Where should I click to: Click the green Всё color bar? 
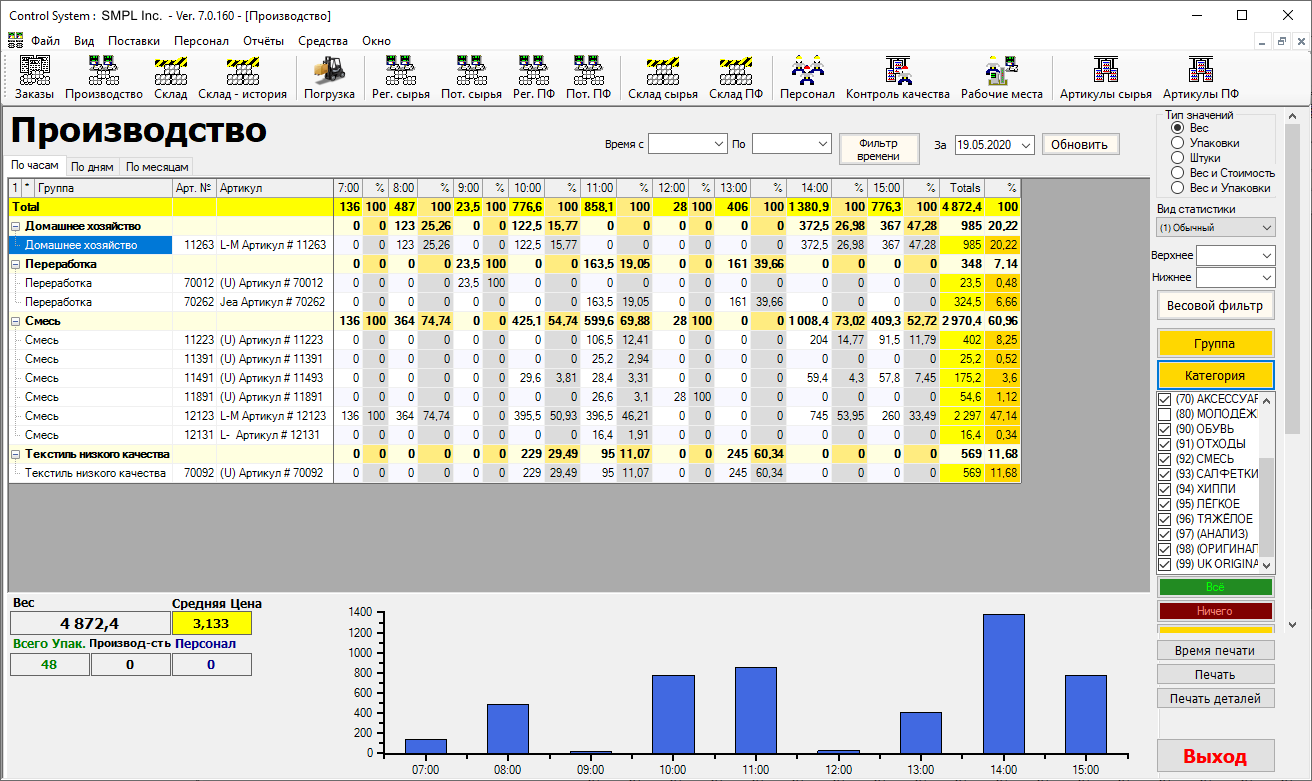pos(1214,588)
